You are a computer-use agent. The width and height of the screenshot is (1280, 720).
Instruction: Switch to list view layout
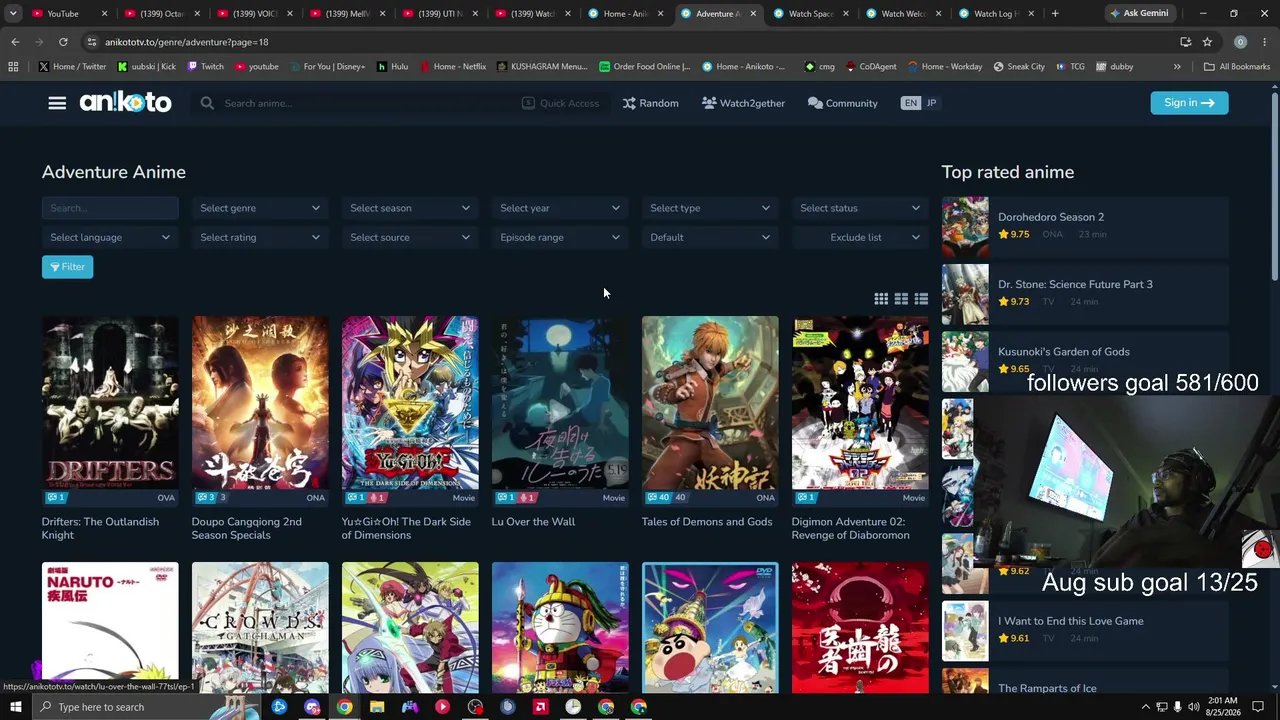[x=921, y=299]
